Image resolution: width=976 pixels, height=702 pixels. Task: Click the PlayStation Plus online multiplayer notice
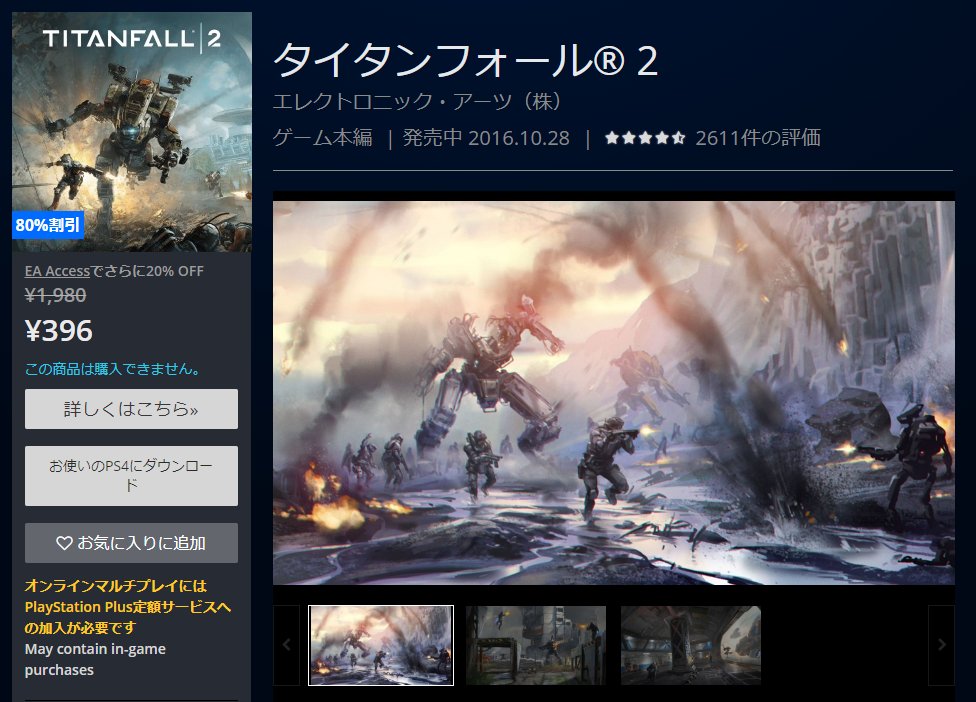click(128, 607)
